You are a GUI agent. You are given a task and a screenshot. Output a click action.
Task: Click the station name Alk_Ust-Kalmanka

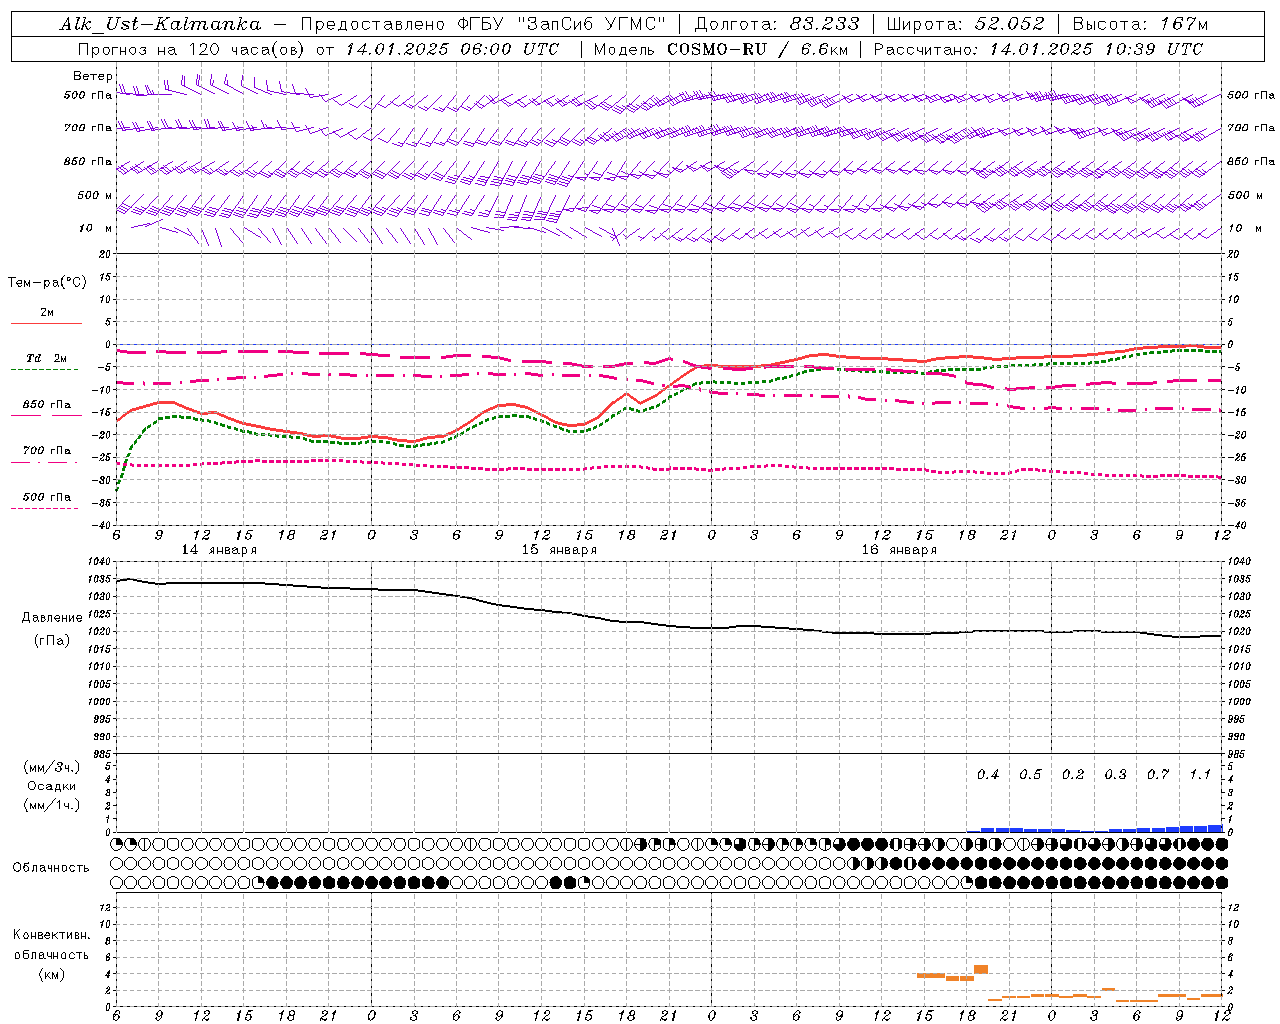pyautogui.click(x=160, y=24)
